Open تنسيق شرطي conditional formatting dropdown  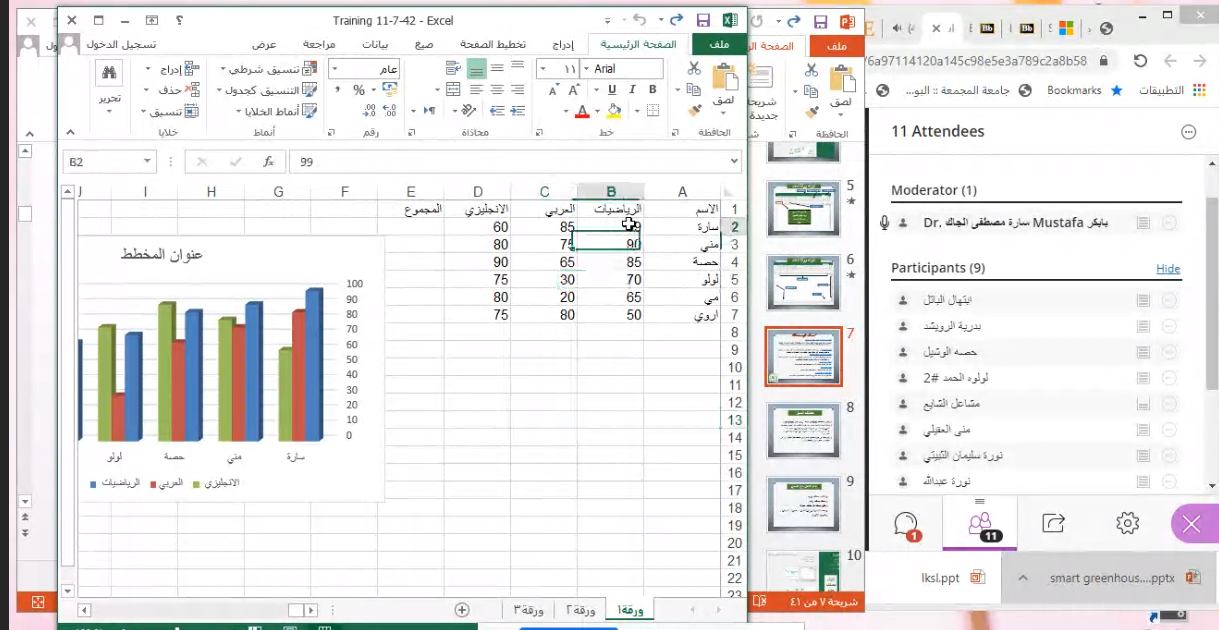point(268,69)
